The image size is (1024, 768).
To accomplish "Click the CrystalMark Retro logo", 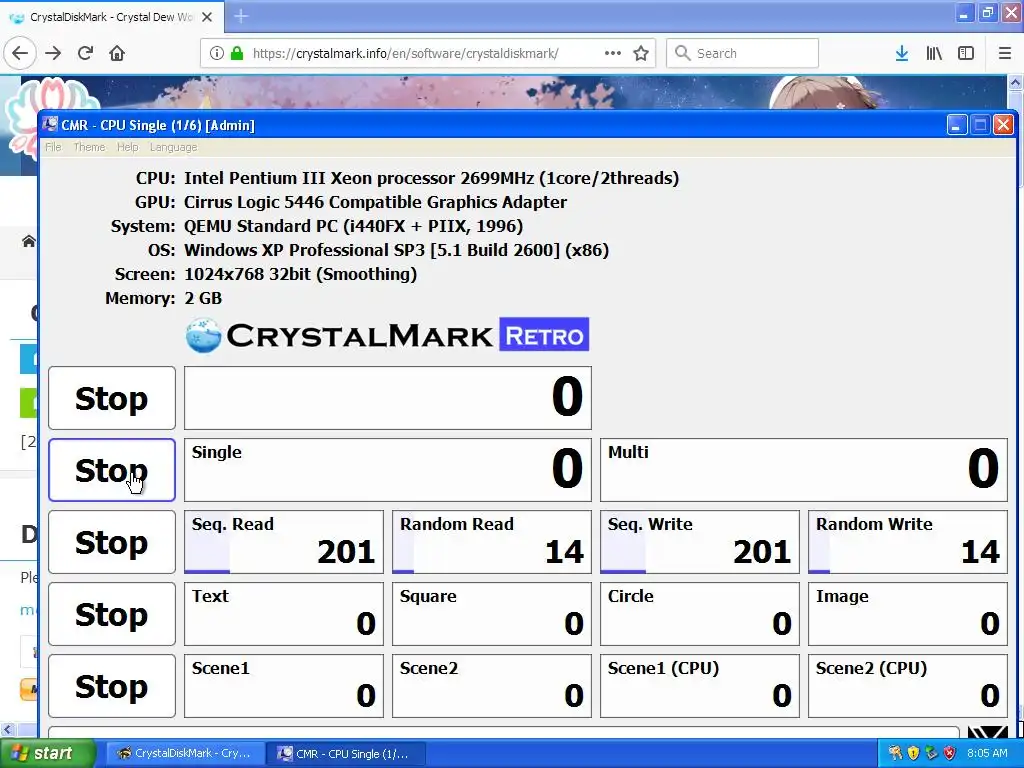I will point(387,335).
